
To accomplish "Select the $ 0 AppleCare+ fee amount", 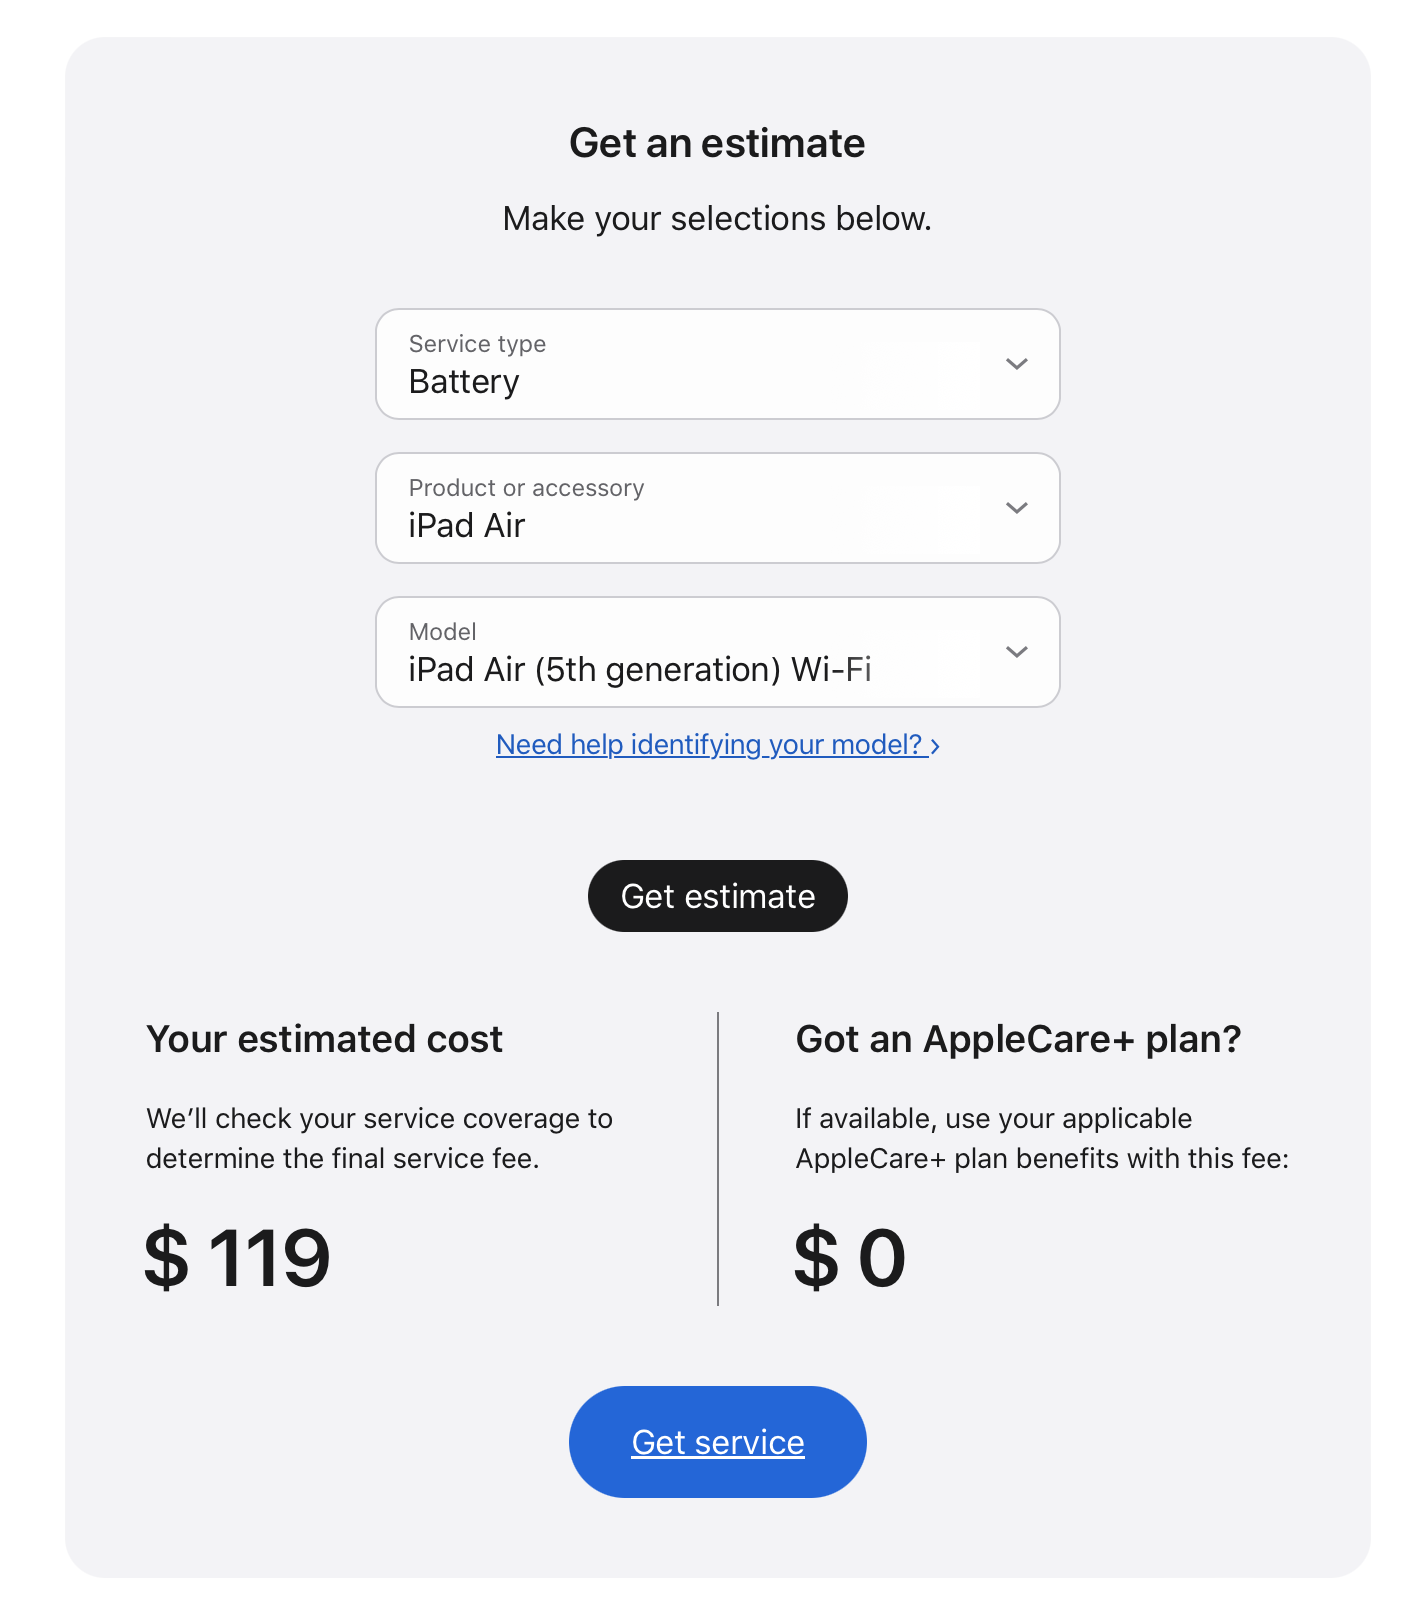I will pyautogui.click(x=850, y=1258).
